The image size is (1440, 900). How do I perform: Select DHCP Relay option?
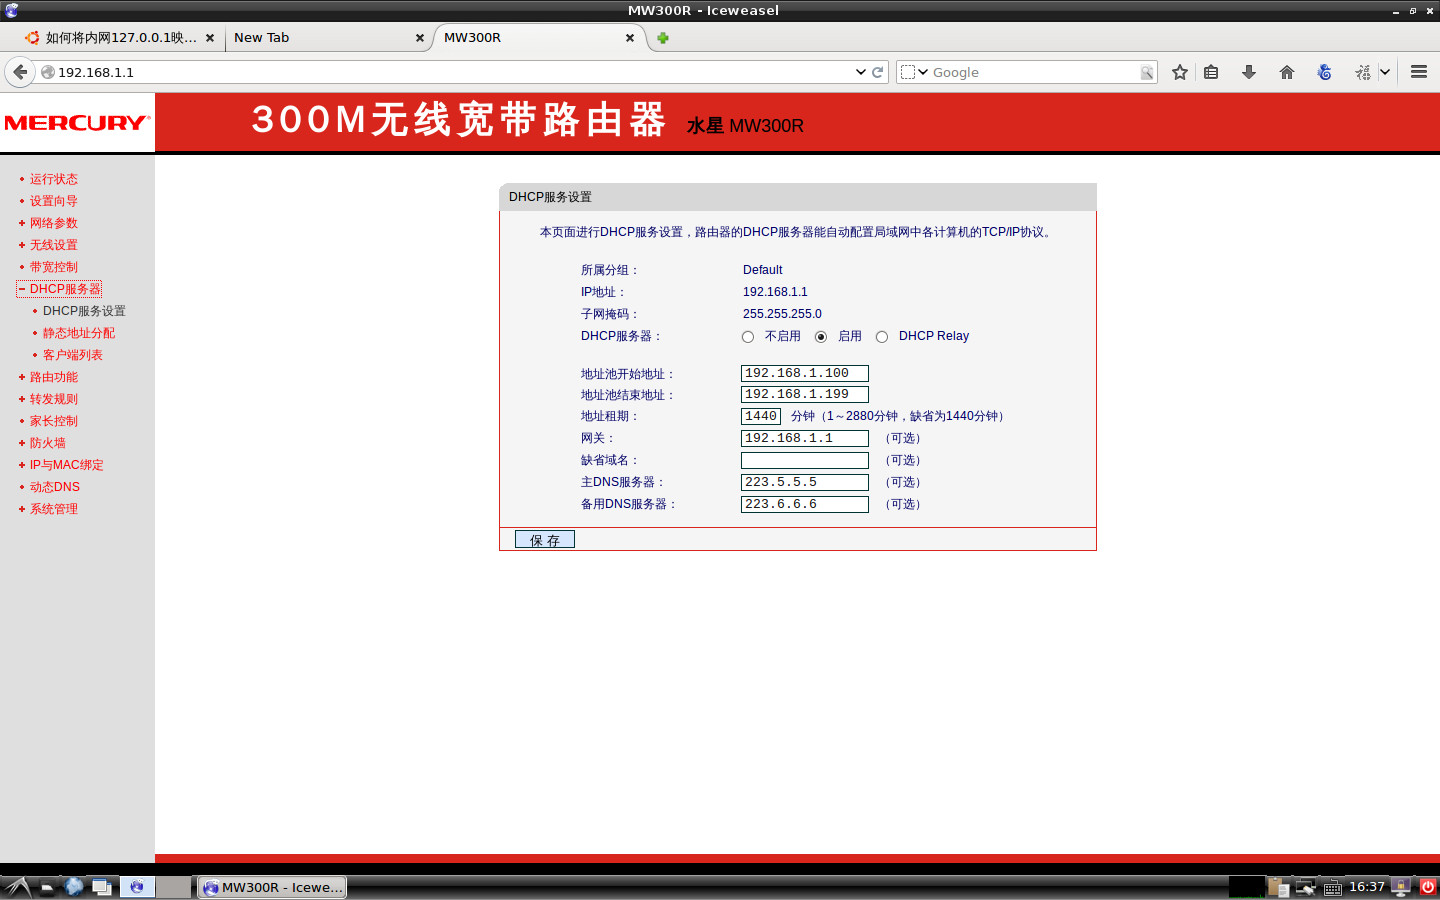pos(882,337)
